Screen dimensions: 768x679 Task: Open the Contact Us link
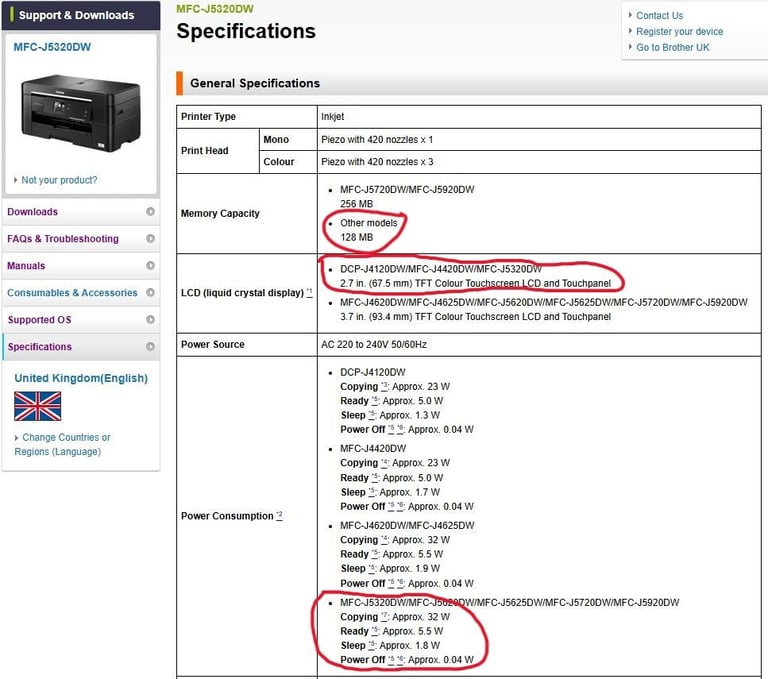(x=659, y=16)
